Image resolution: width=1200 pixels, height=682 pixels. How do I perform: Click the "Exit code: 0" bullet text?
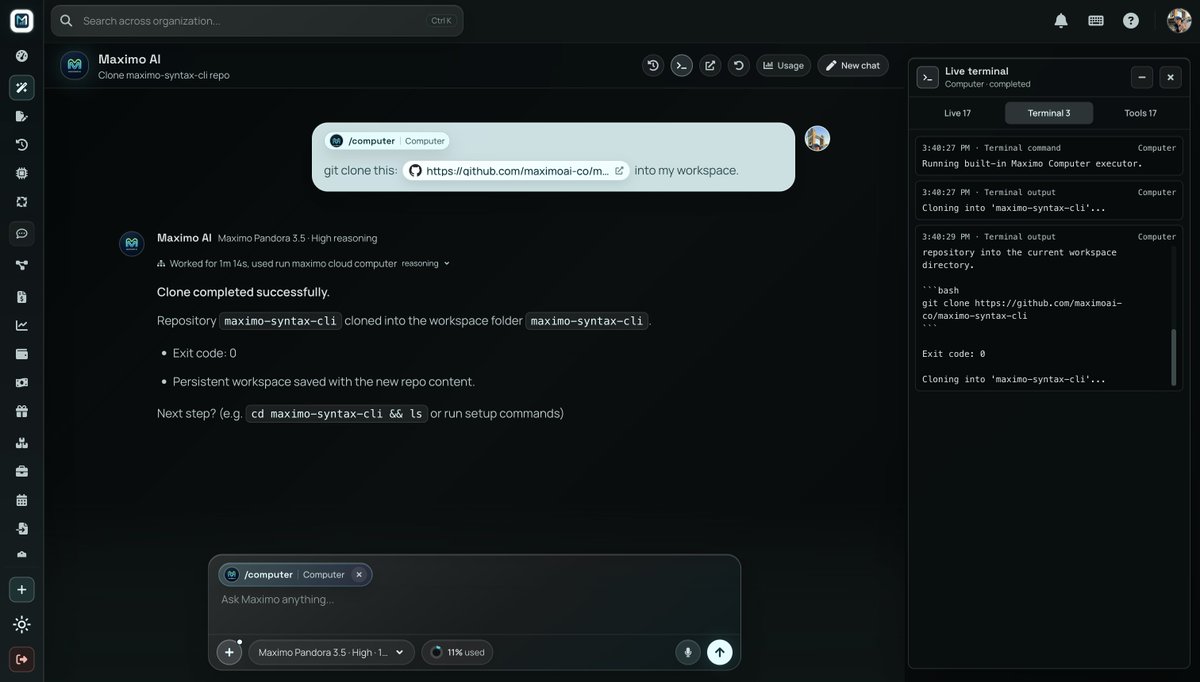point(204,353)
